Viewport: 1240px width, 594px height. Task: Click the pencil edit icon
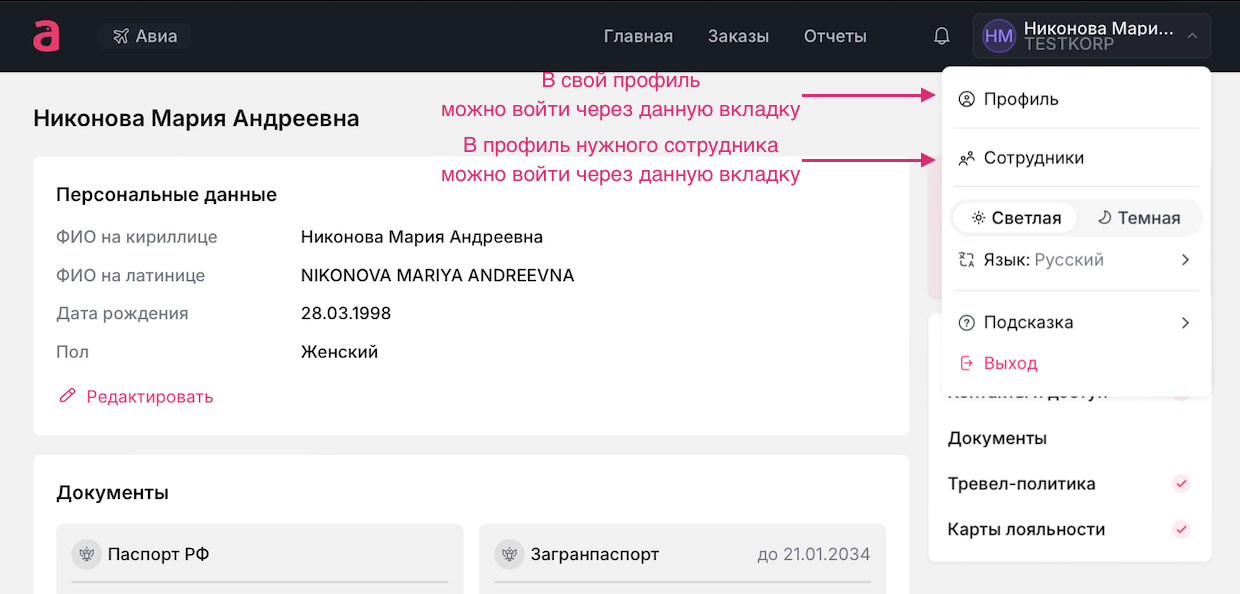click(67, 396)
